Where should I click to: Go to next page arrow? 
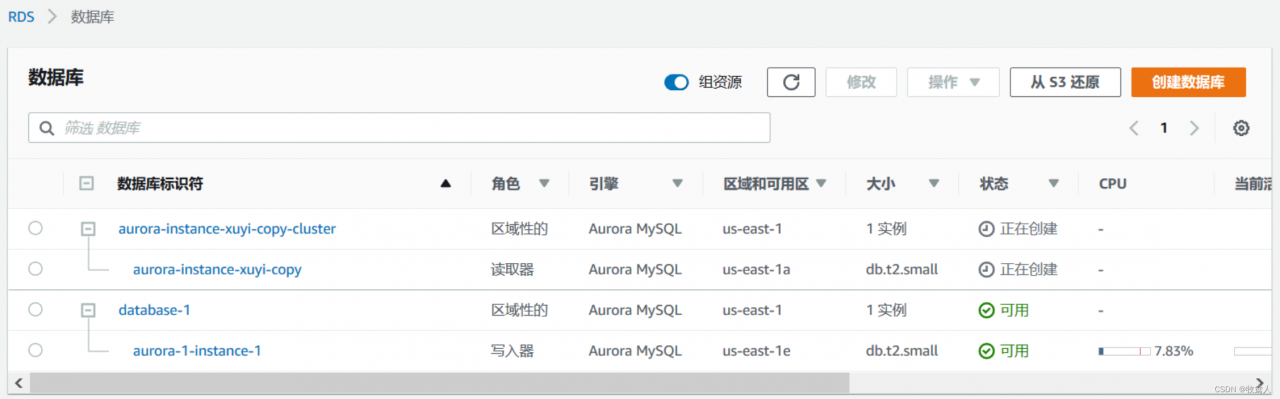tap(1194, 128)
